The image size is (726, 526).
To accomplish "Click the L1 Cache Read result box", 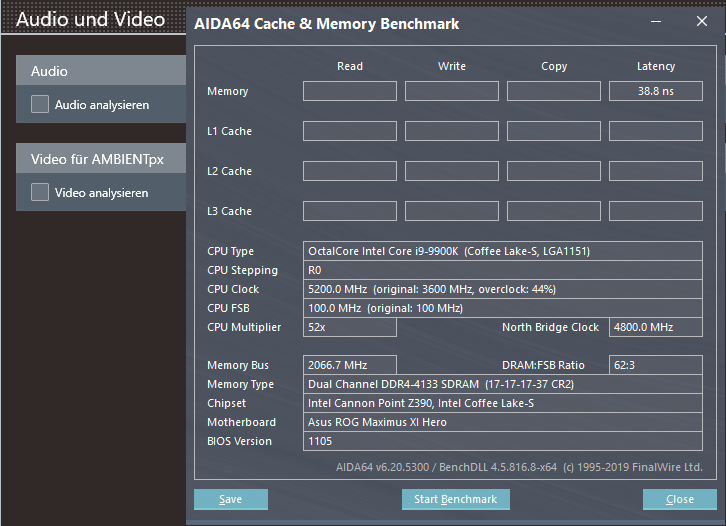I will click(x=350, y=131).
